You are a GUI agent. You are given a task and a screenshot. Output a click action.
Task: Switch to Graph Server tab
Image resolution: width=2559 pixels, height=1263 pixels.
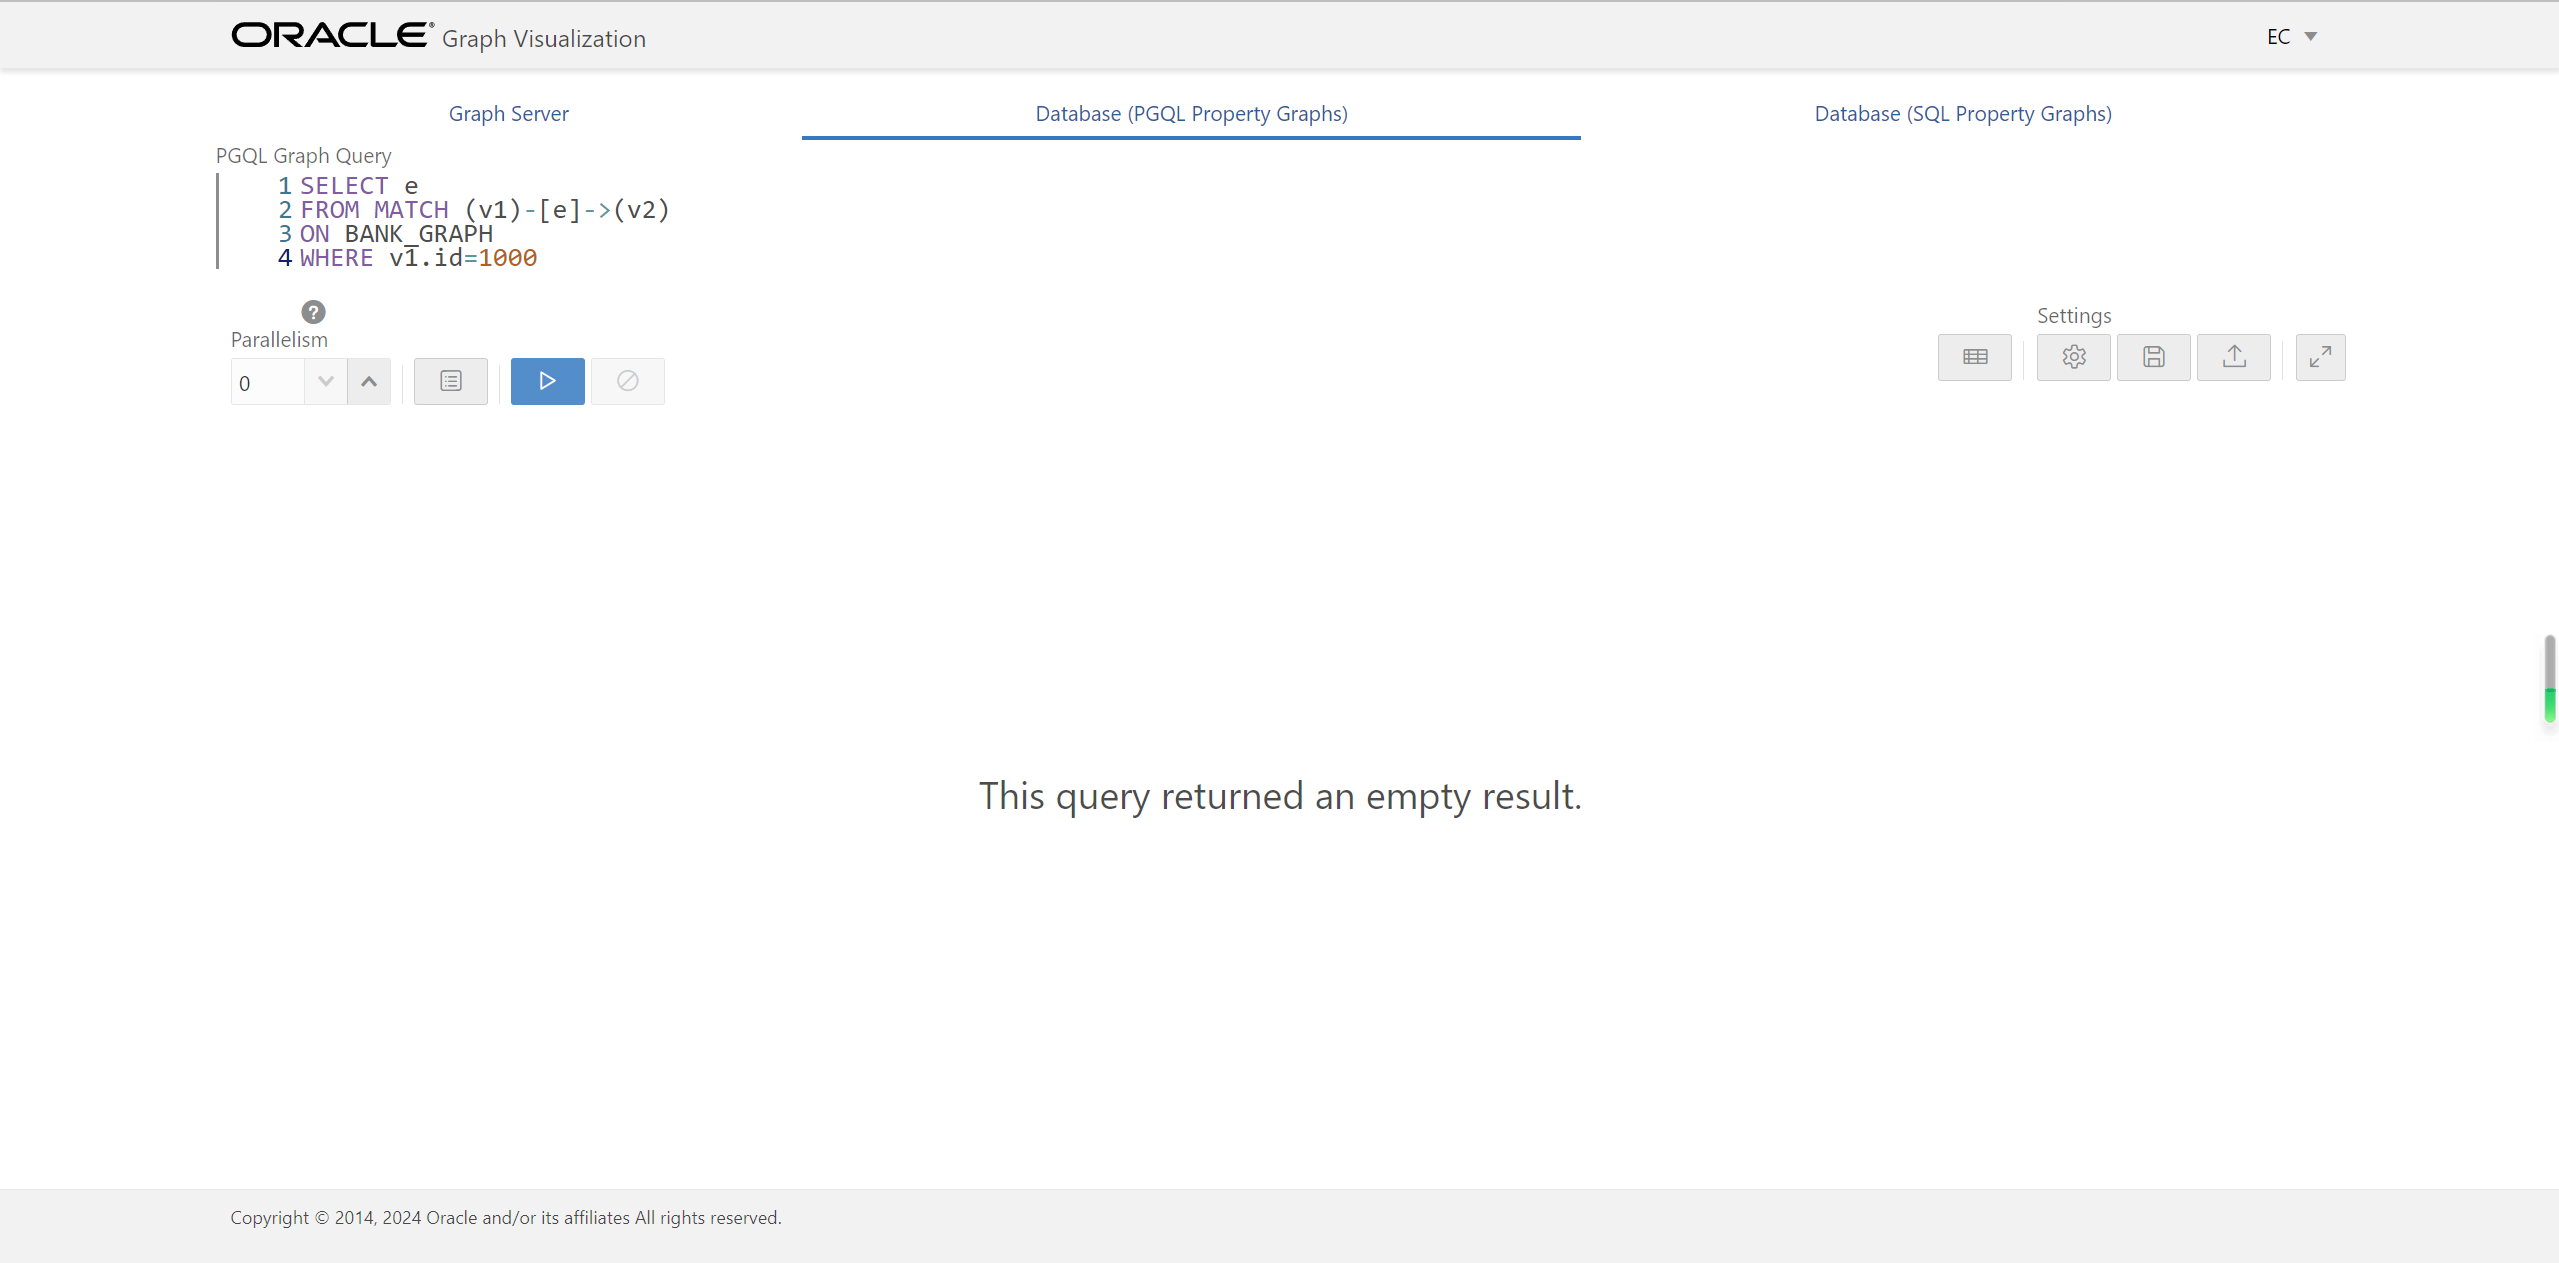pyautogui.click(x=508, y=114)
